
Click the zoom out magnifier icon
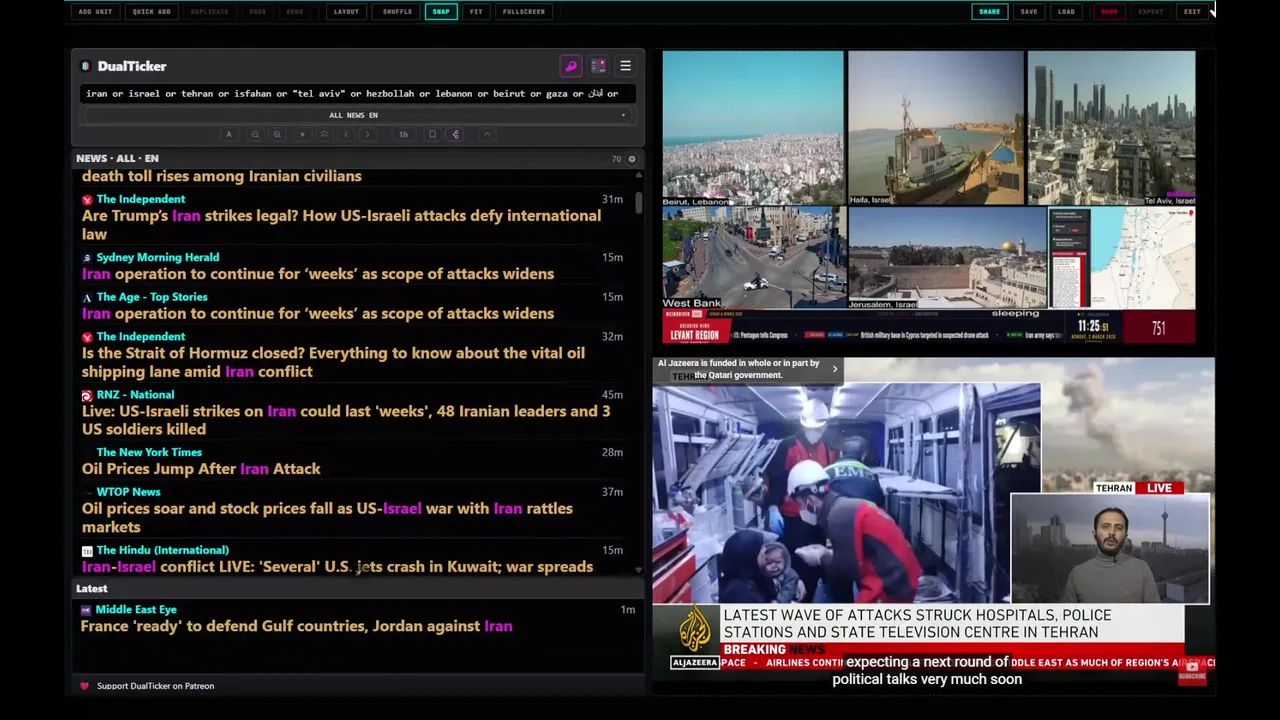(x=255, y=134)
